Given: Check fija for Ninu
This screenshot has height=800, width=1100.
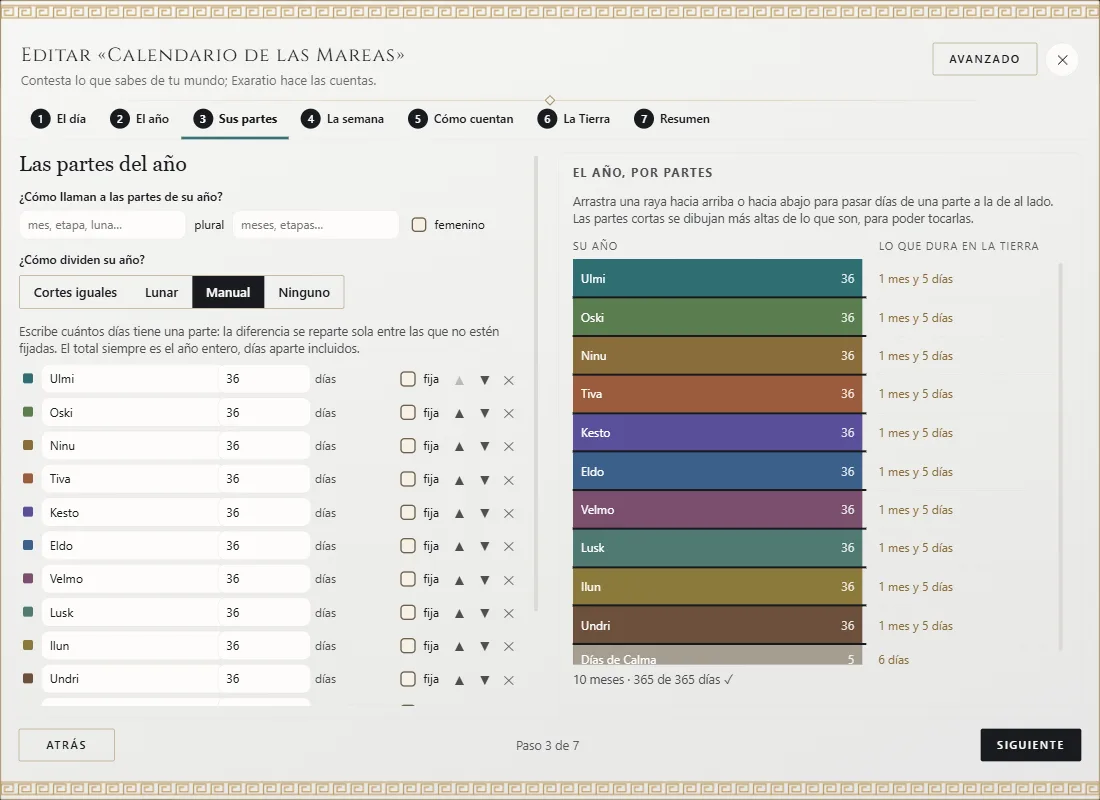Looking at the screenshot, I should tap(408, 446).
